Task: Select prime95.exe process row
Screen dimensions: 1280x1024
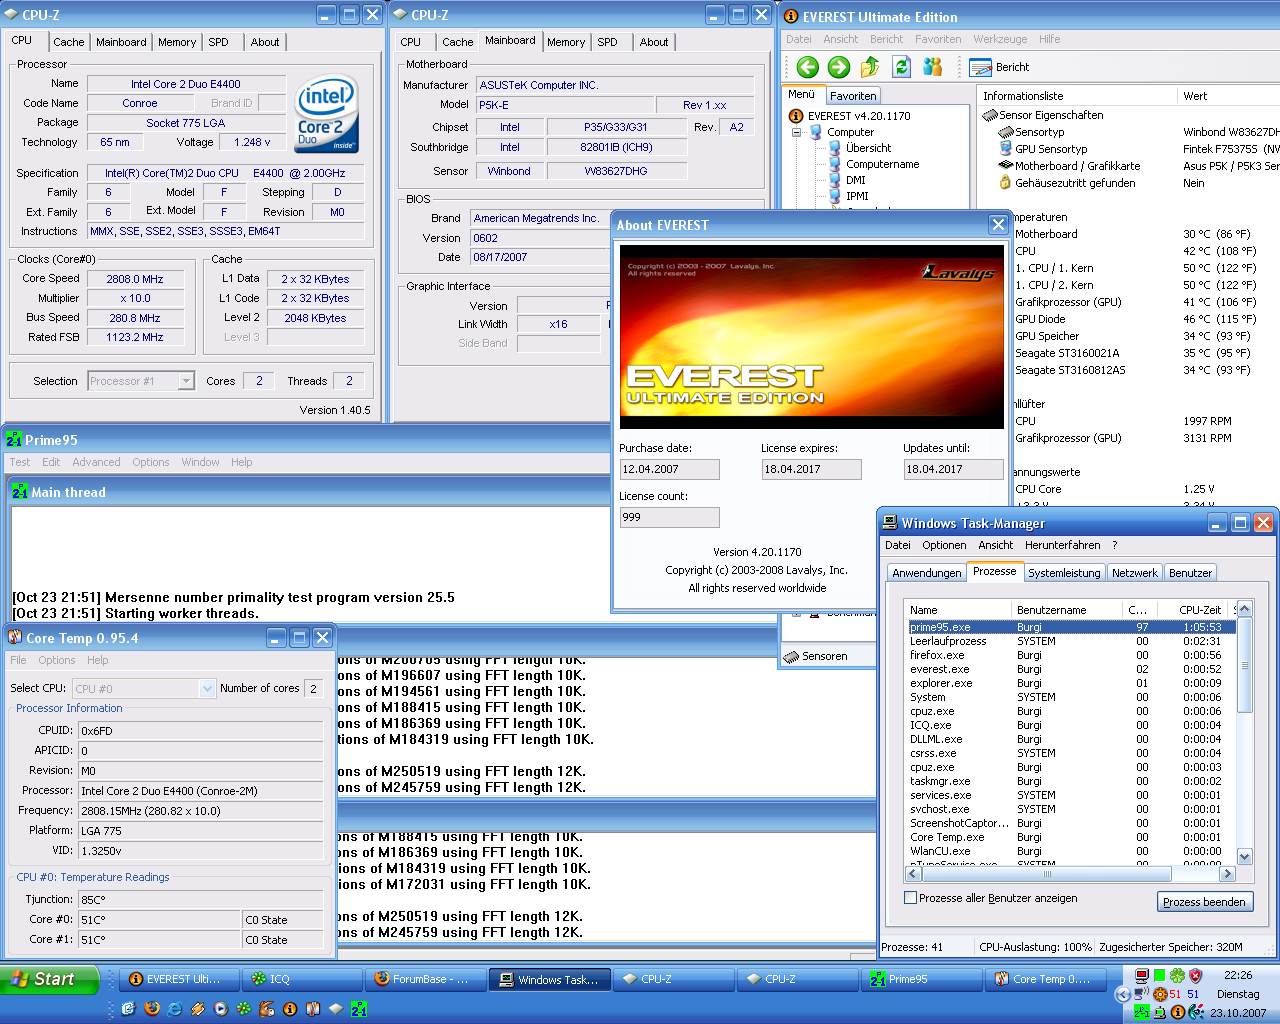Action: coord(1070,627)
